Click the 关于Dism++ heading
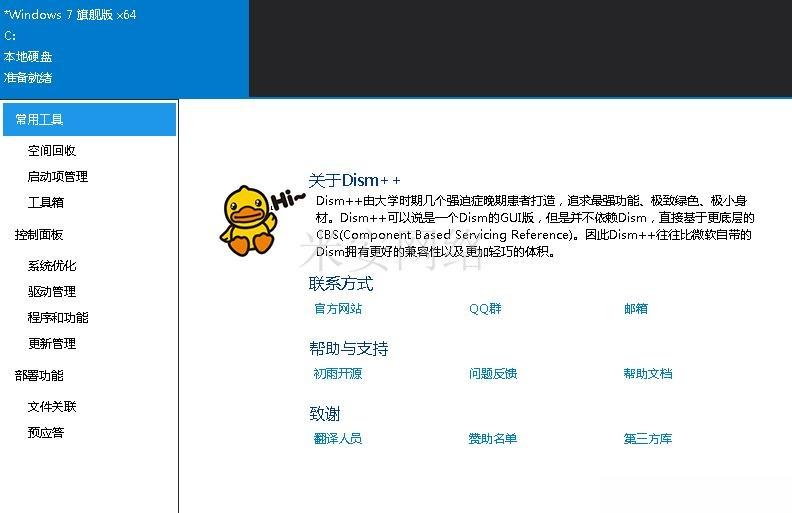 (355, 180)
